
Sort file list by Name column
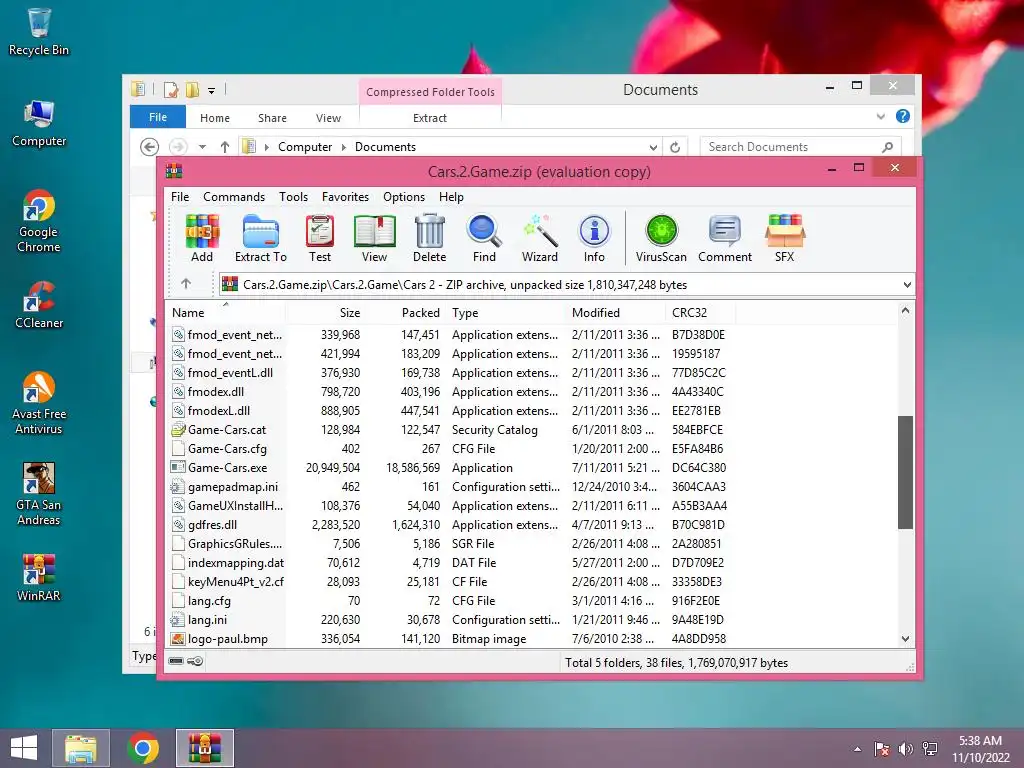(x=225, y=313)
